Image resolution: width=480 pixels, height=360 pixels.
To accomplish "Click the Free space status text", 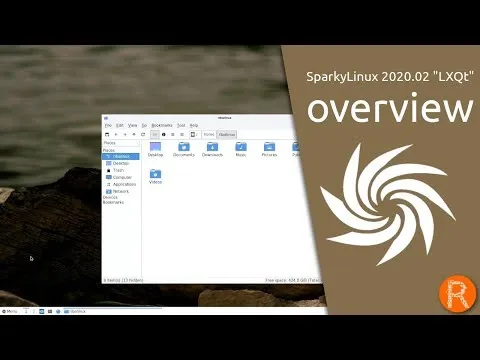I will pyautogui.click(x=293, y=280).
